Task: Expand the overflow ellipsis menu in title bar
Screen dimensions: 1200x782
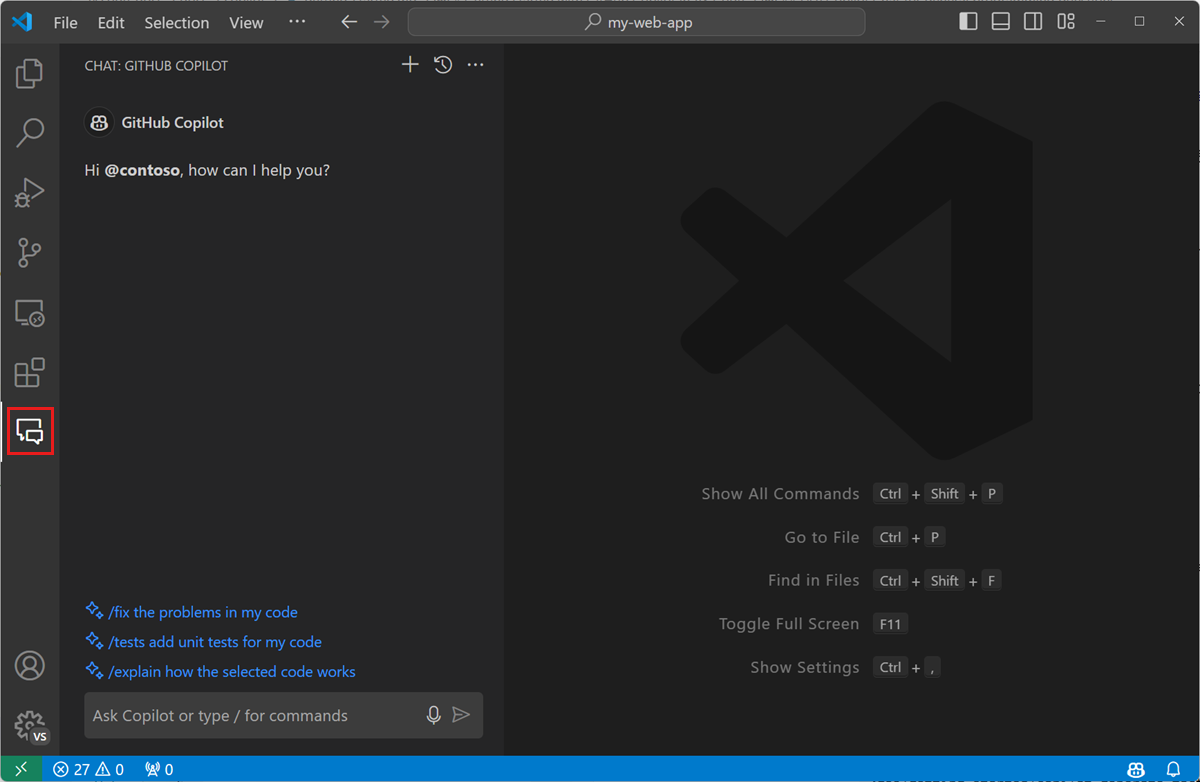Action: click(296, 22)
